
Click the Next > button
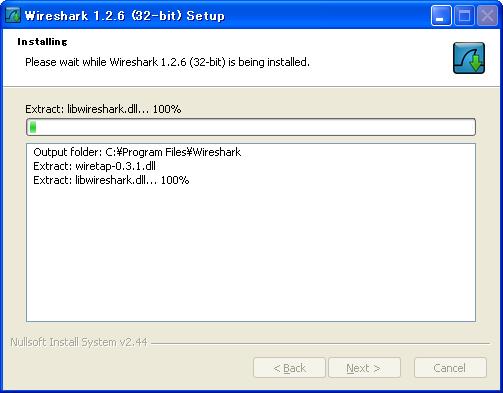[x=364, y=368]
